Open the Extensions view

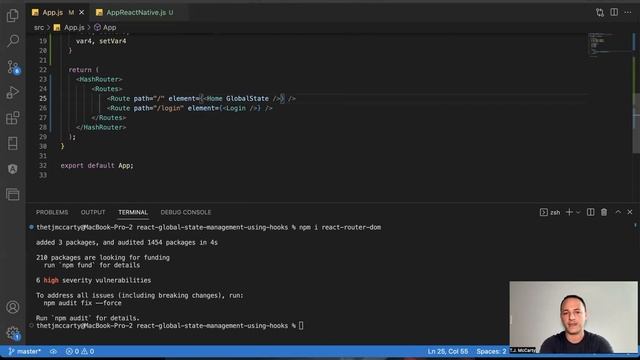pos(13,118)
